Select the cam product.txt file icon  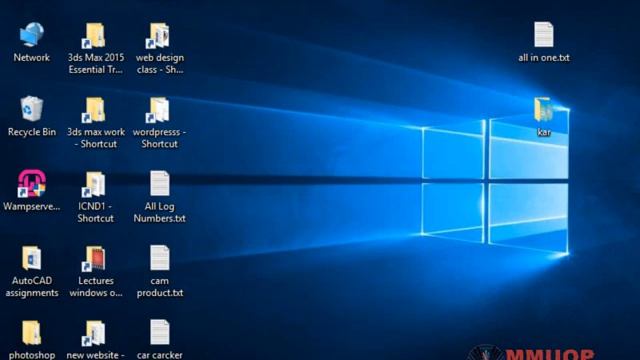(x=160, y=258)
